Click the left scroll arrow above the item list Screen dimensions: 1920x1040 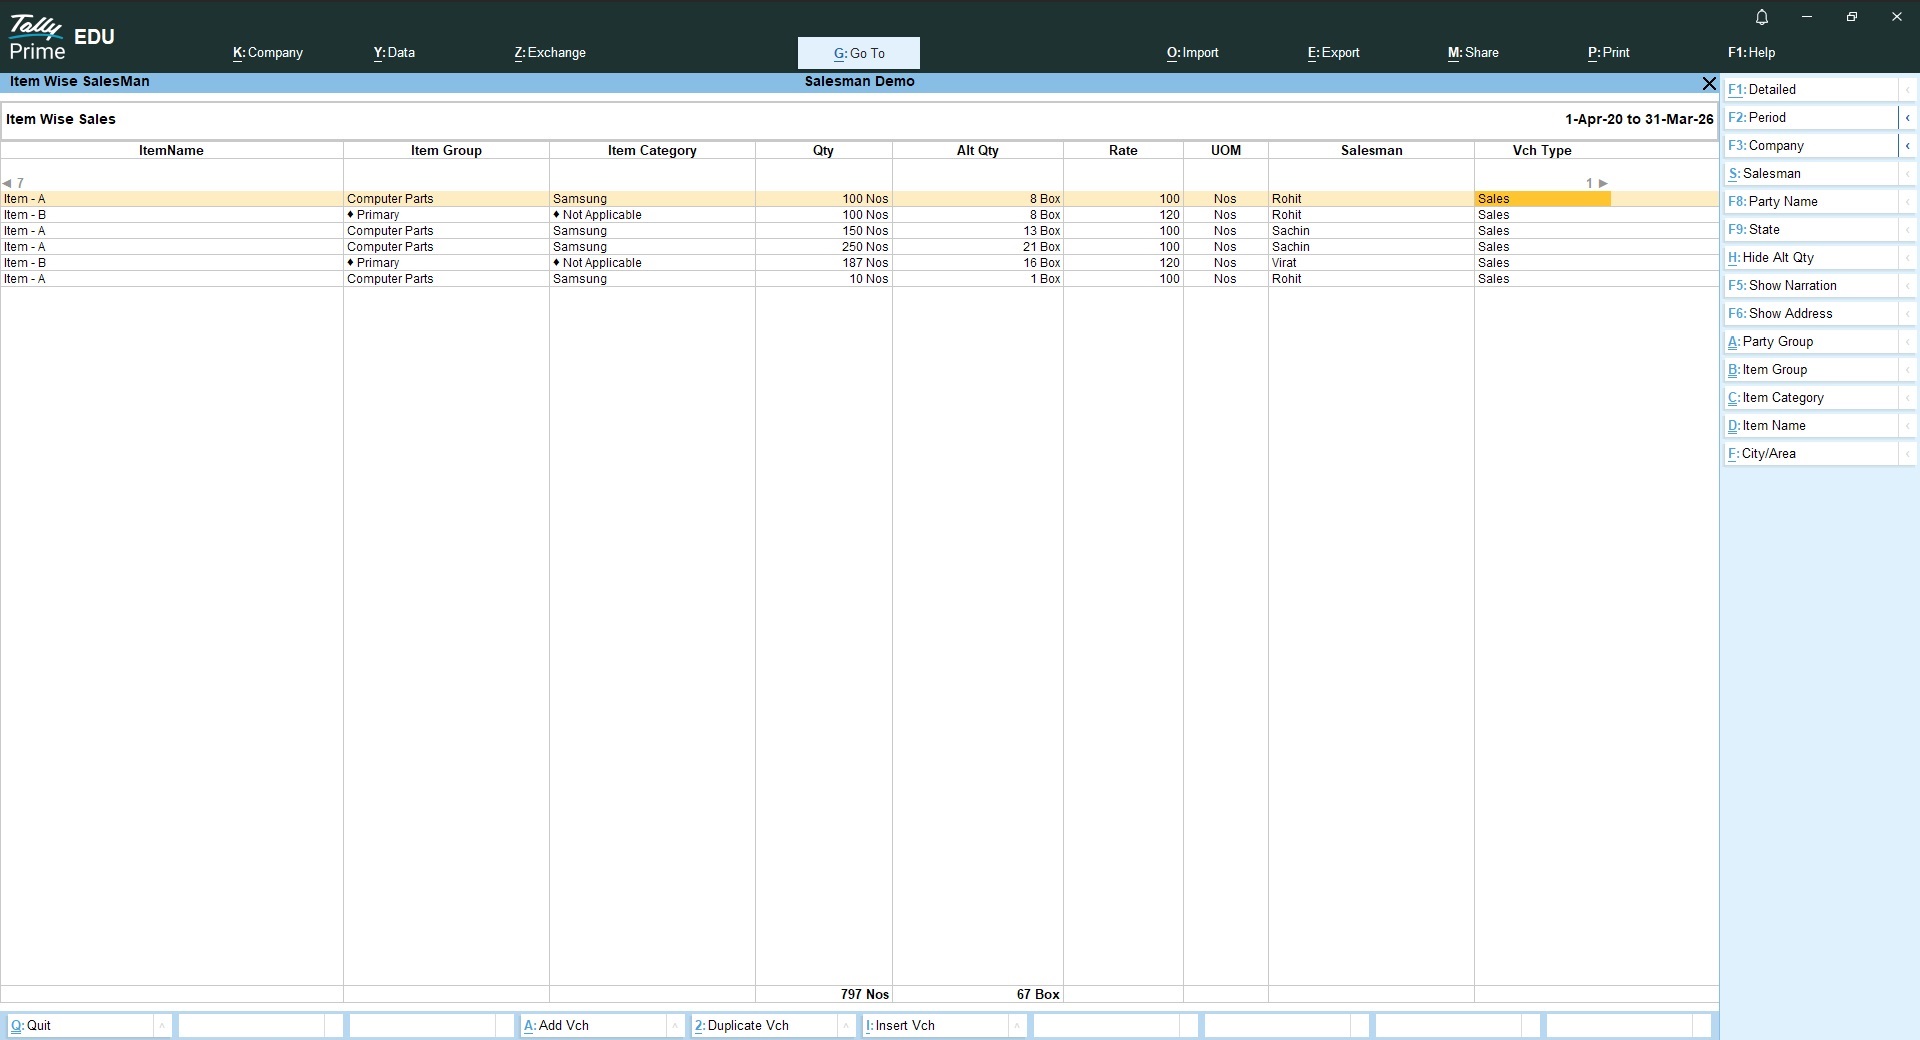tap(7, 183)
